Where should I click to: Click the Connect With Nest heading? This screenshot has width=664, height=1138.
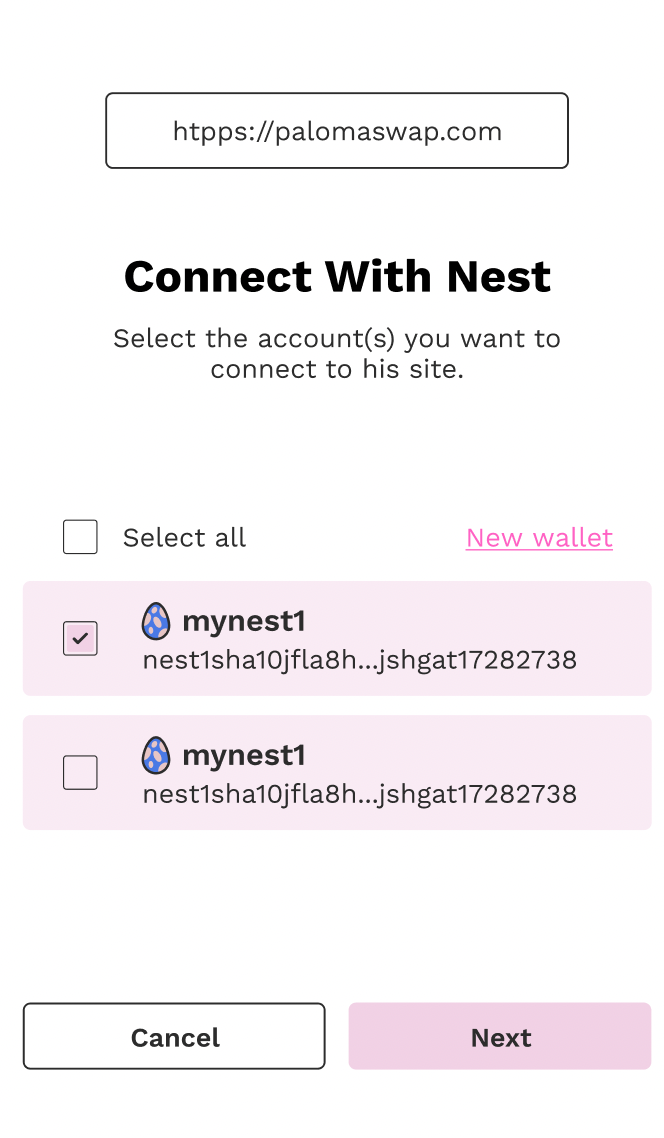point(336,277)
